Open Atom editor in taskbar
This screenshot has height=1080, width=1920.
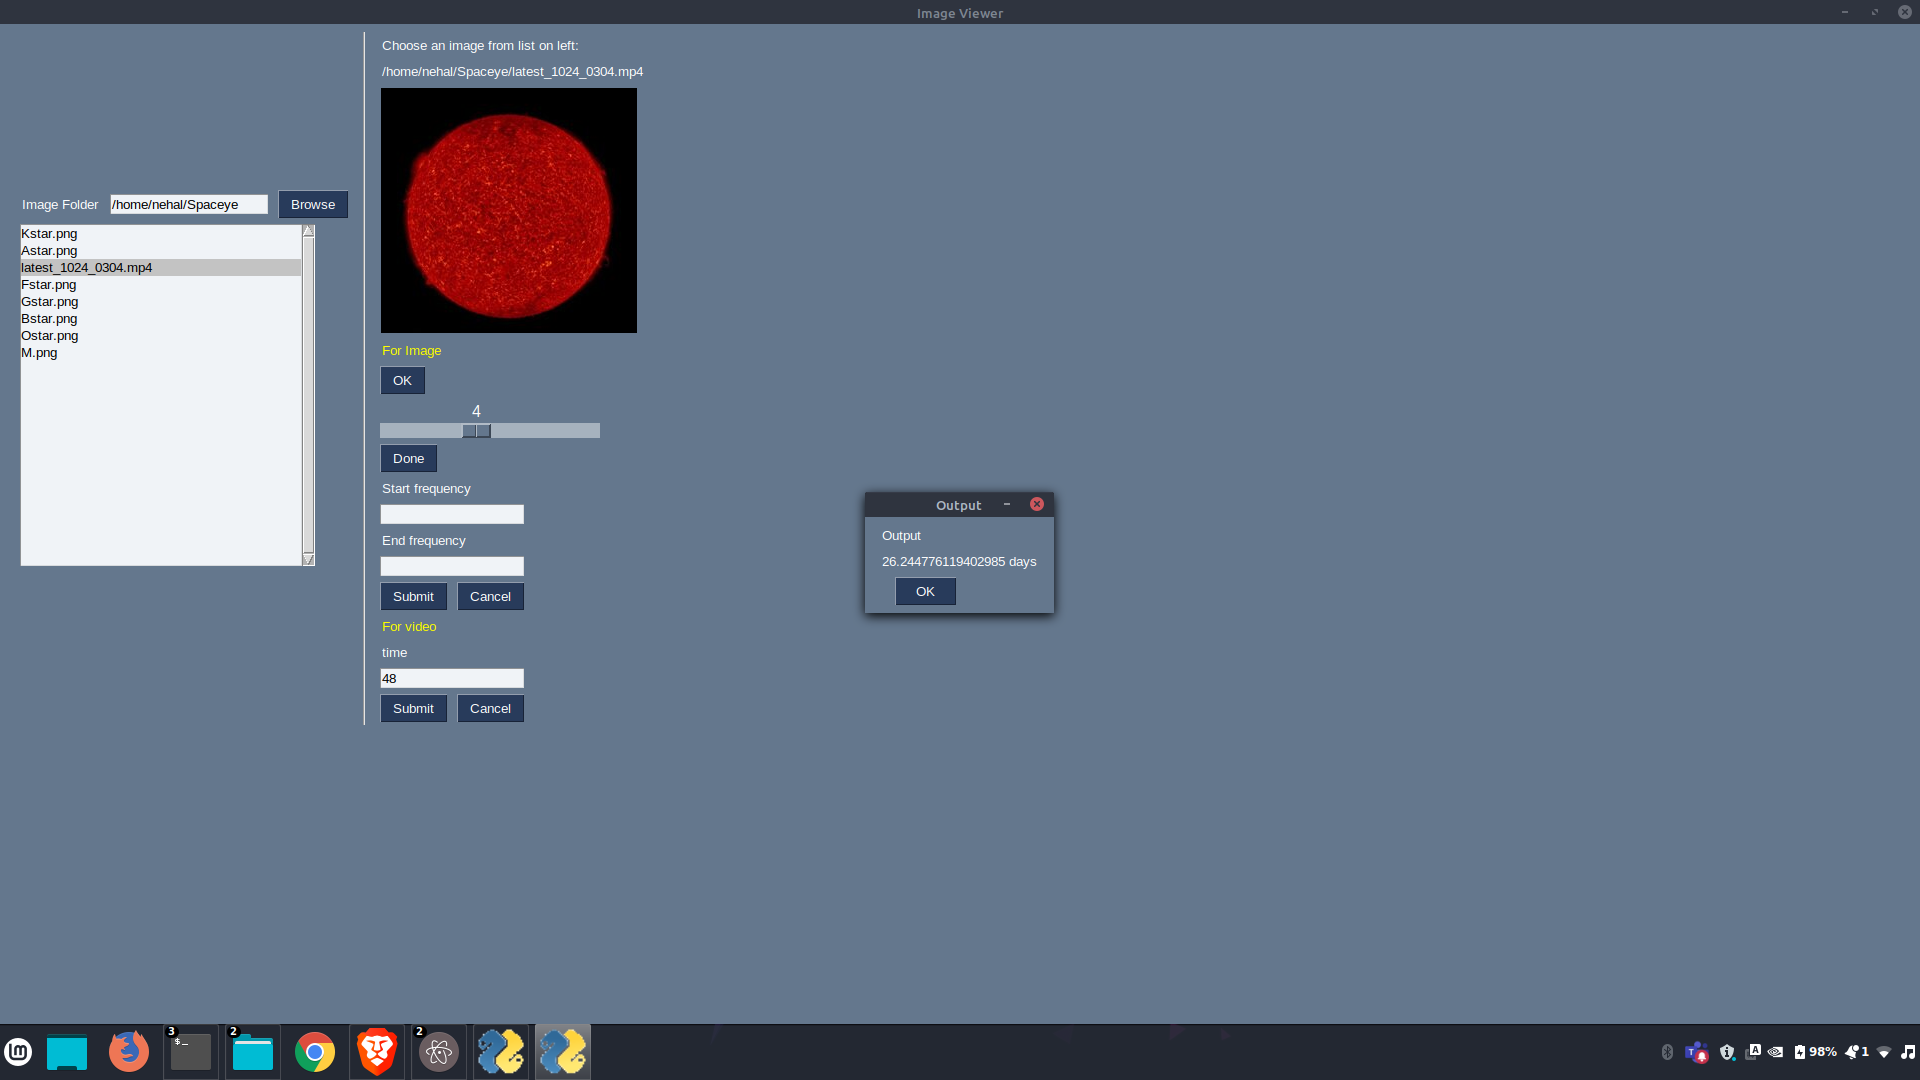click(438, 1052)
